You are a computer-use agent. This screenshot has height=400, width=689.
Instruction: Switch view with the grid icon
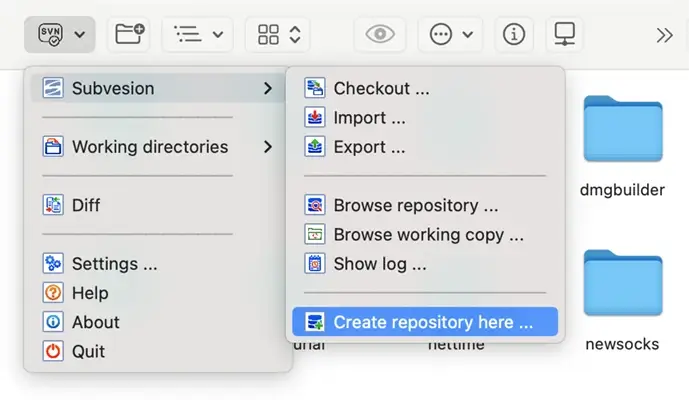click(x=268, y=34)
